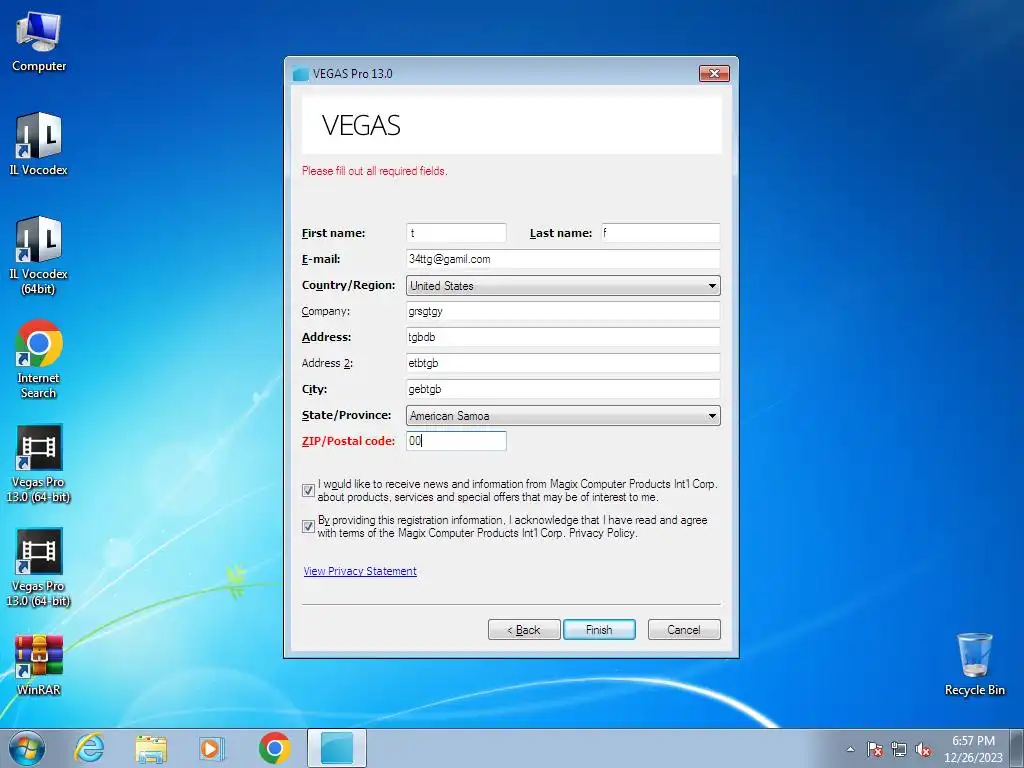This screenshot has height=768, width=1024.
Task: Click the VEGAS Pro 13.0 title bar icon
Action: click(300, 74)
